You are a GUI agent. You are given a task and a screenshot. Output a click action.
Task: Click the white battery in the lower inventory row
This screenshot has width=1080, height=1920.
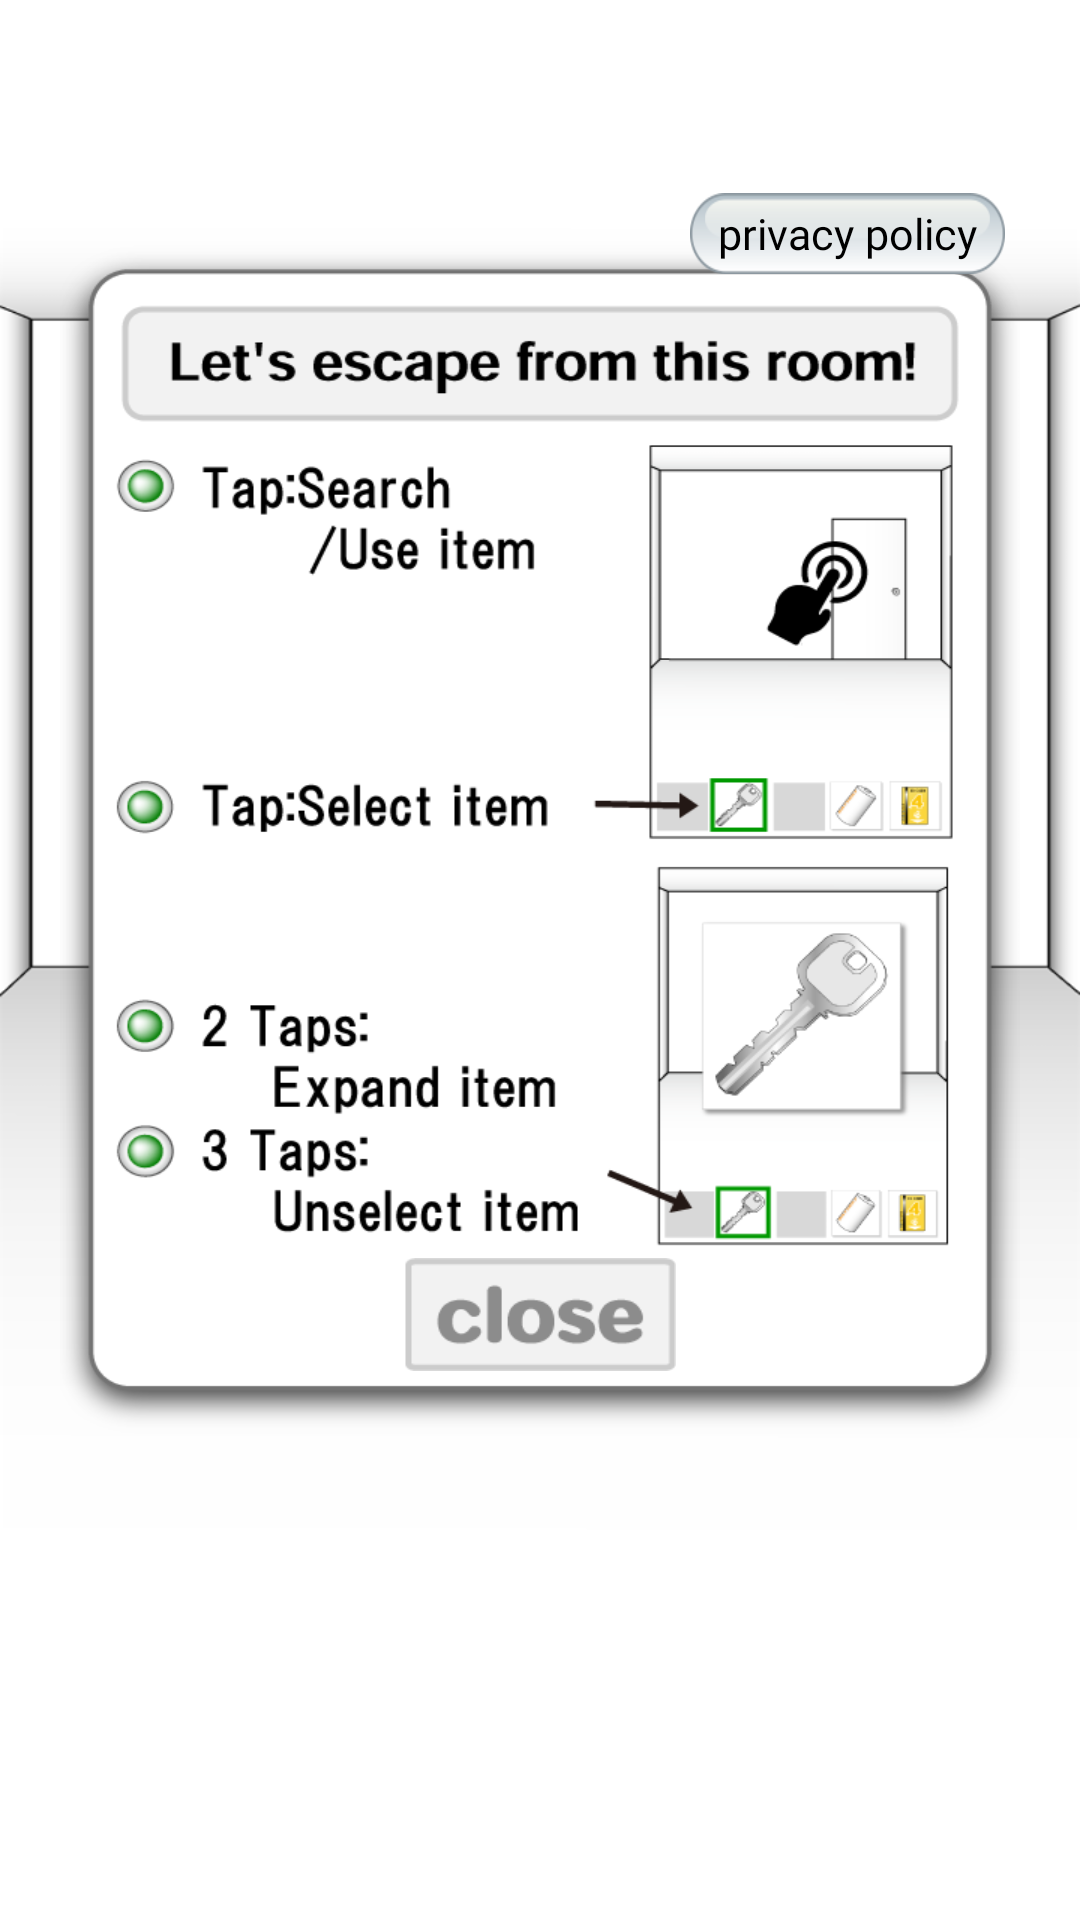click(855, 1213)
